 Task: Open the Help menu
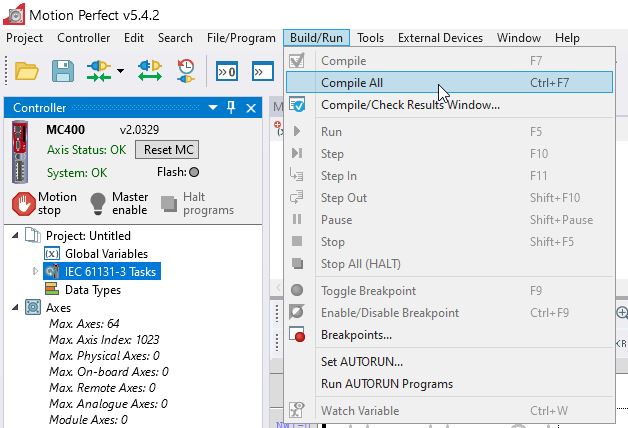(567, 38)
